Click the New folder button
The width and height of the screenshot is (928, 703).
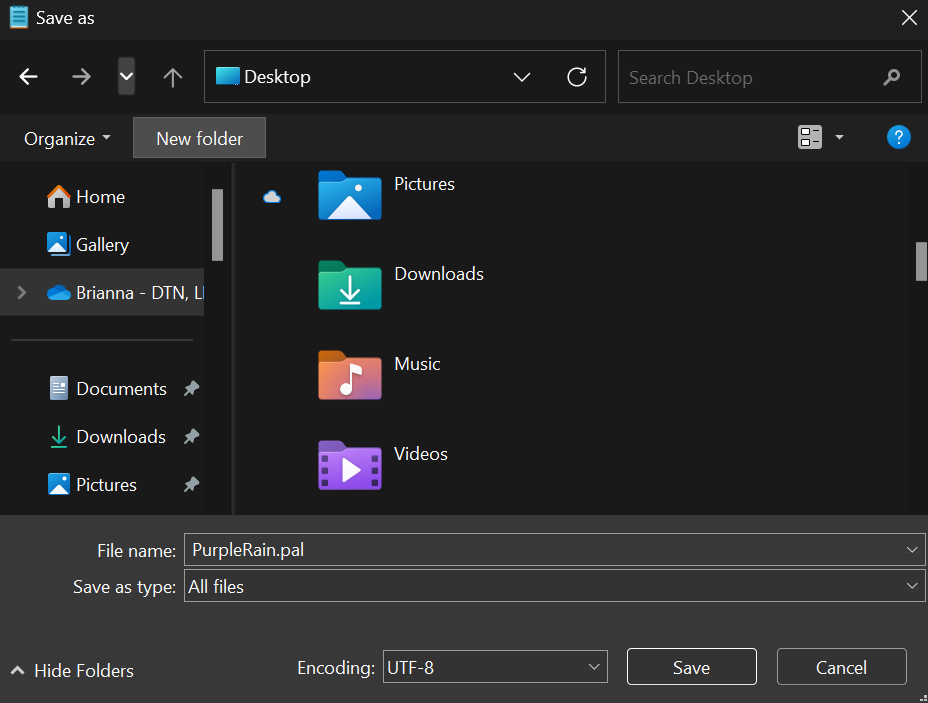[x=199, y=139]
